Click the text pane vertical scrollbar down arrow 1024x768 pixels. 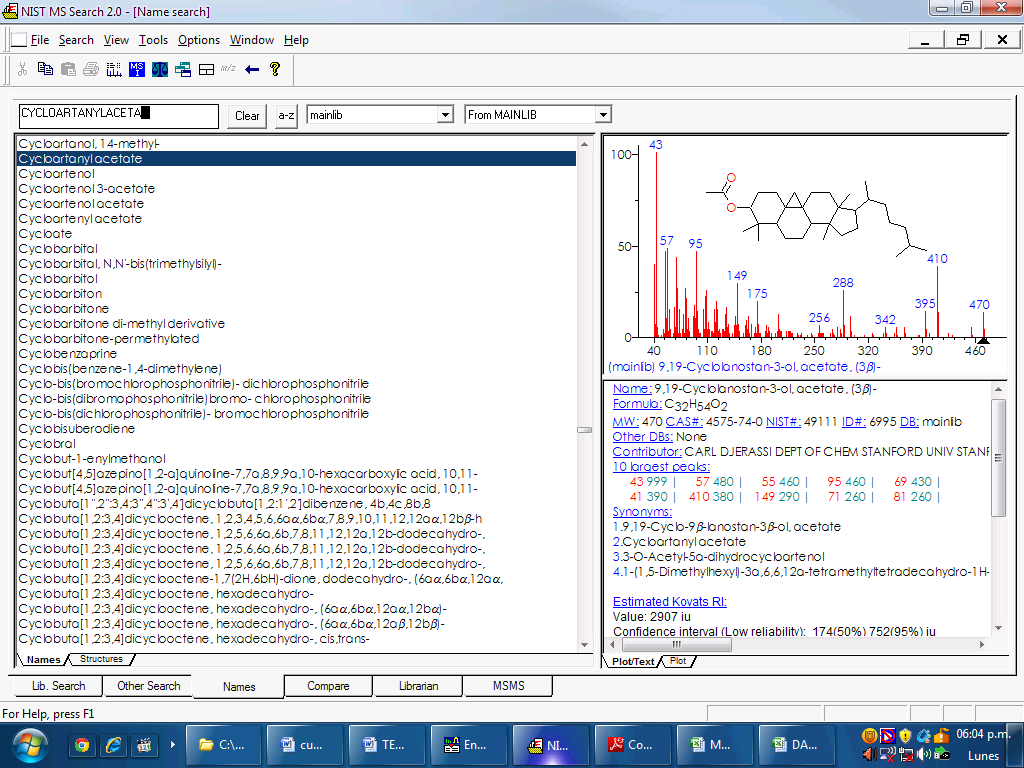[998, 628]
